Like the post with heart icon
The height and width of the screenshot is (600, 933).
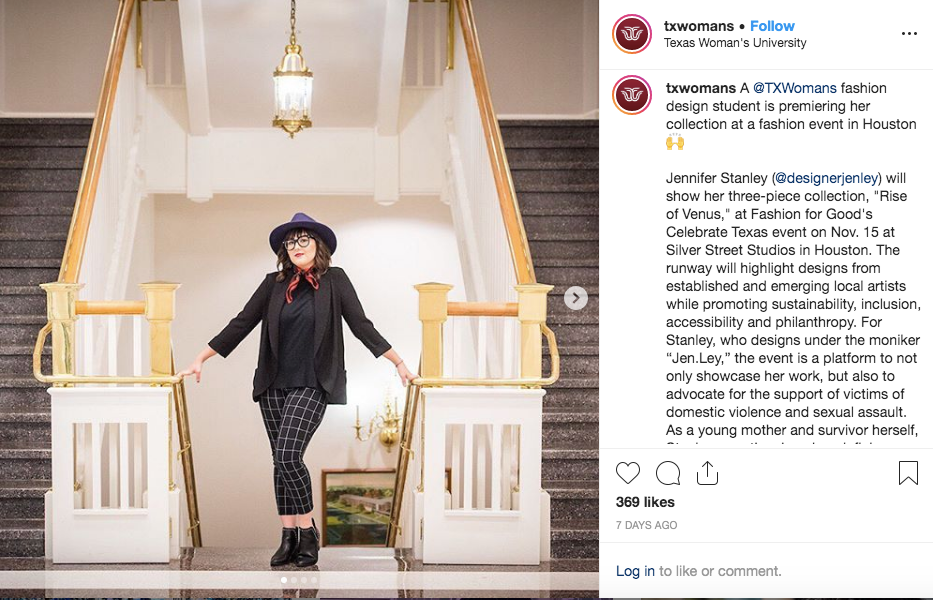627,473
